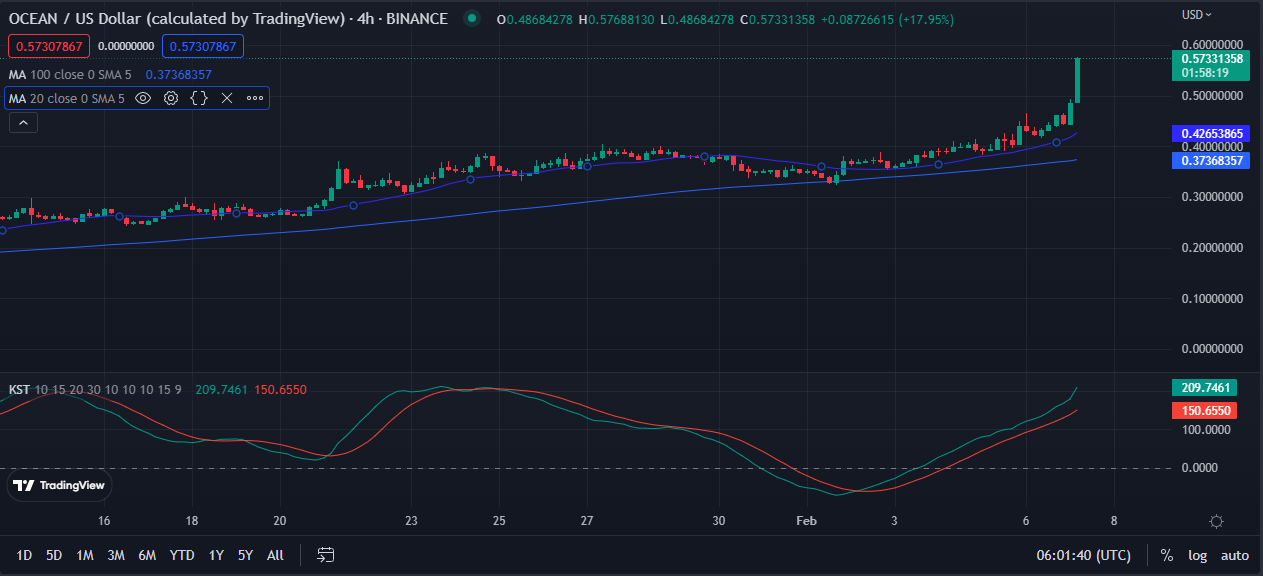Collapse the indicator list with the chevron arrow
Viewport: 1263px width, 576px height.
tap(23, 122)
